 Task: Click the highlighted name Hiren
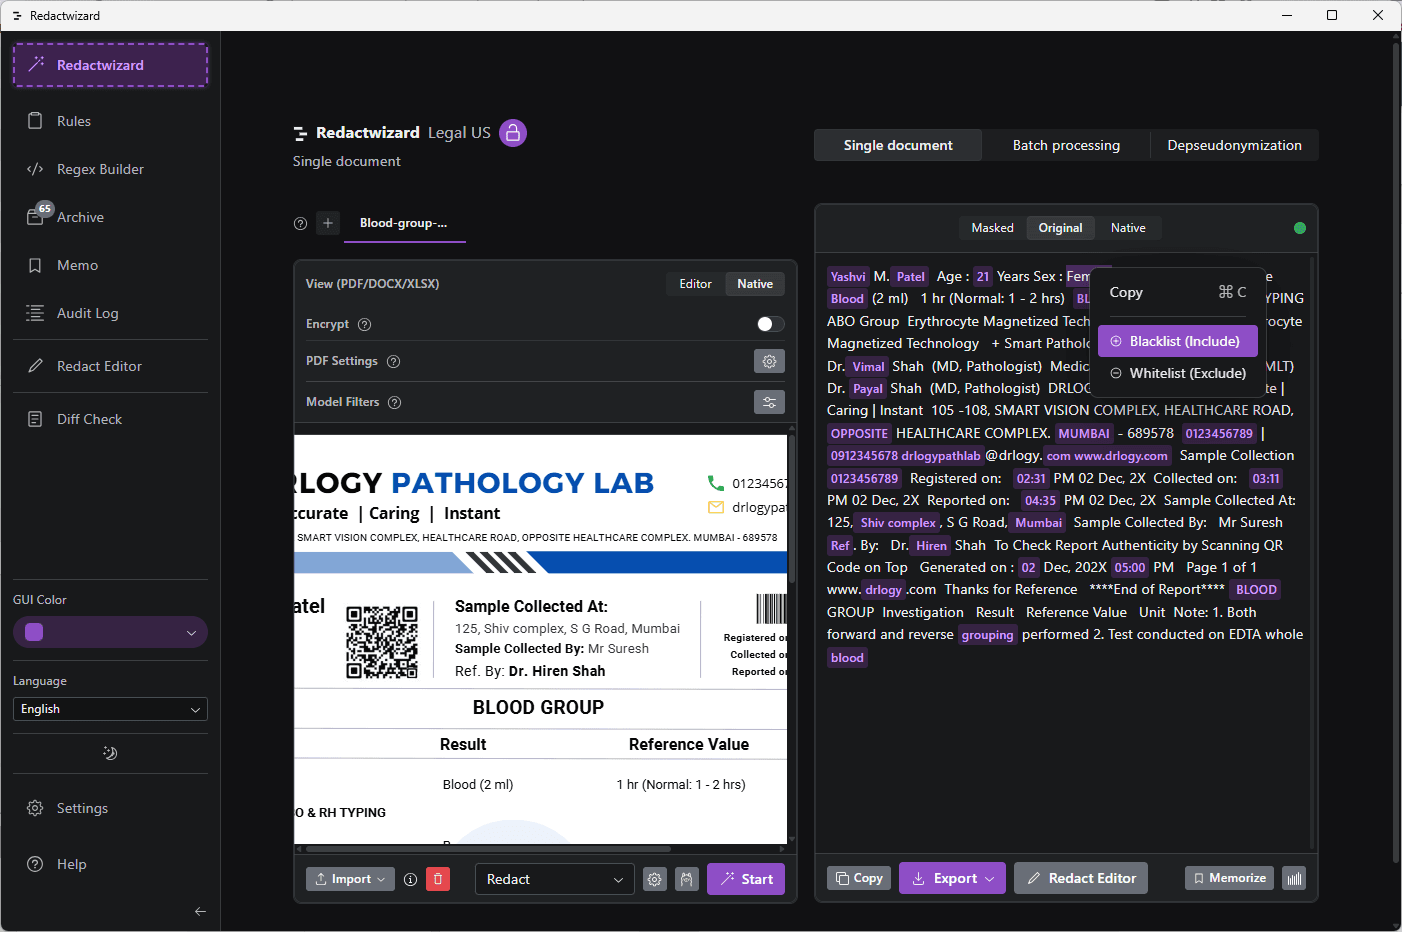931,546
